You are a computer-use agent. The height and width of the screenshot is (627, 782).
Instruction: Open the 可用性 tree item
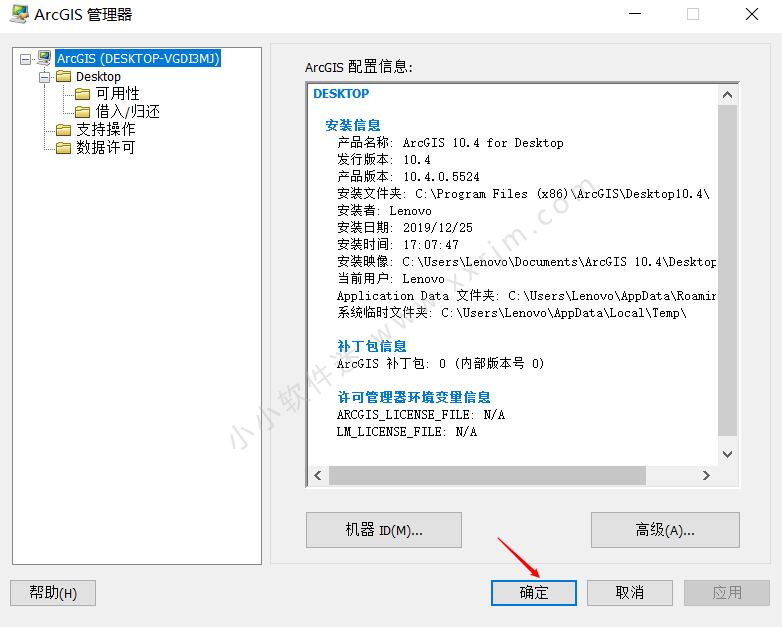[118, 94]
